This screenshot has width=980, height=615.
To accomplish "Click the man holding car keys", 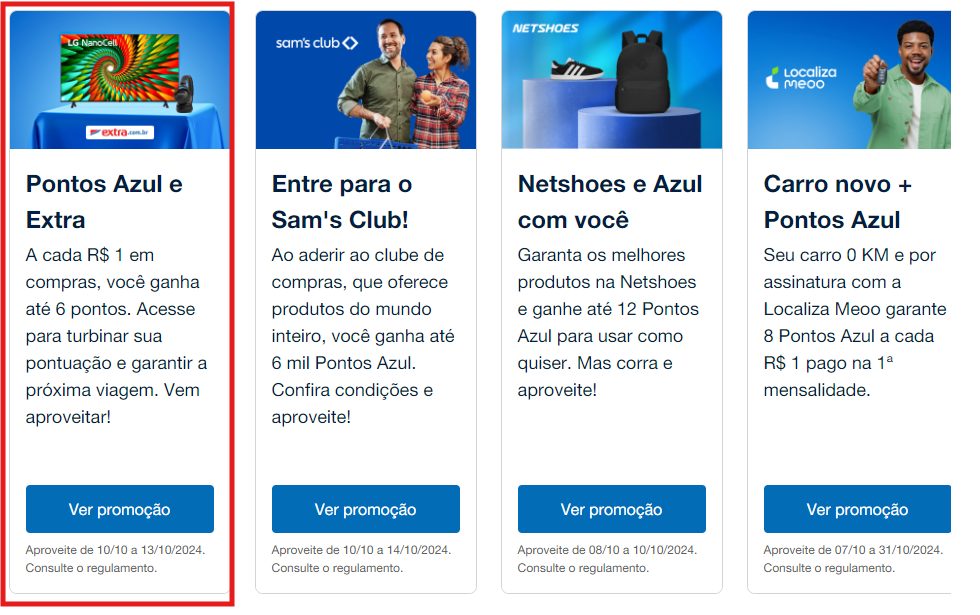I will tap(902, 84).
